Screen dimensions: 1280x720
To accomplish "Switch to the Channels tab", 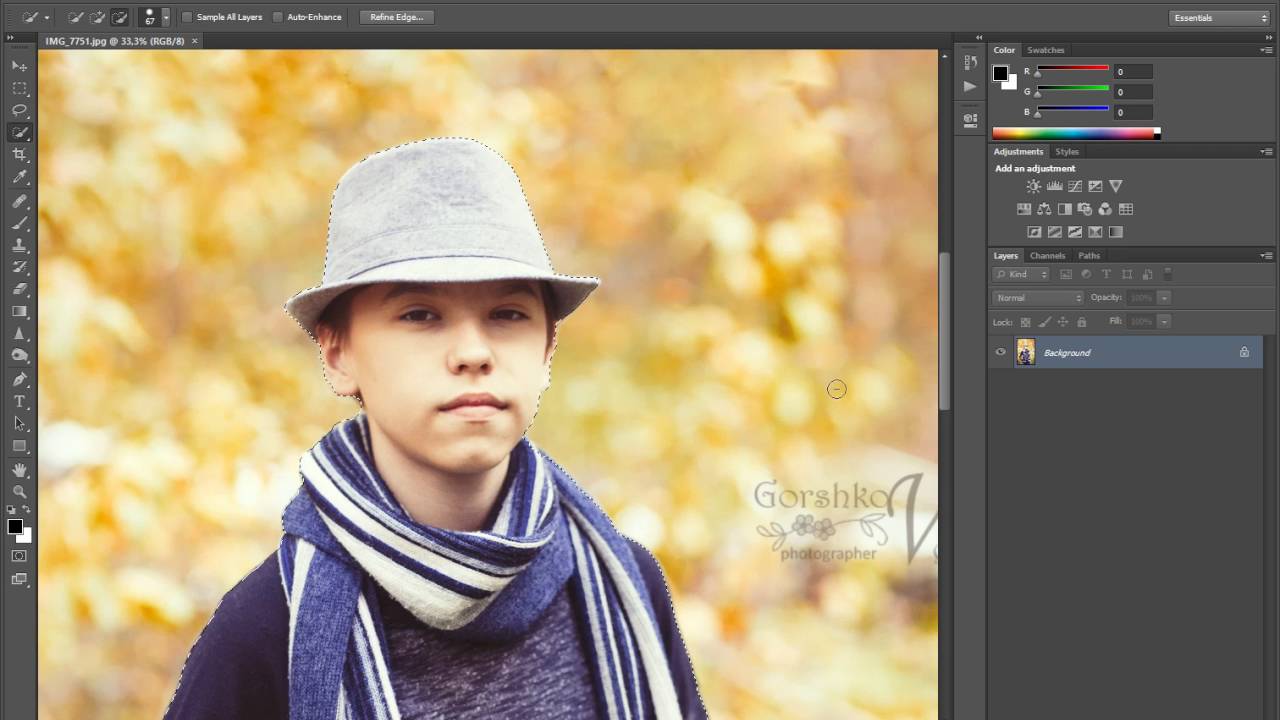I will click(1047, 255).
